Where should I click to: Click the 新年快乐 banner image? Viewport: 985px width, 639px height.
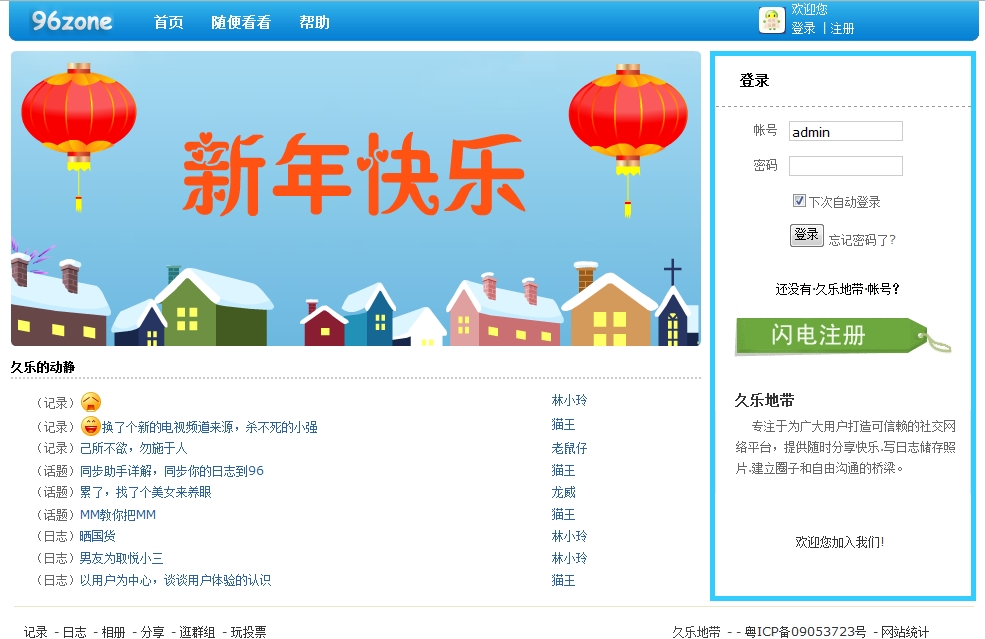tap(356, 199)
